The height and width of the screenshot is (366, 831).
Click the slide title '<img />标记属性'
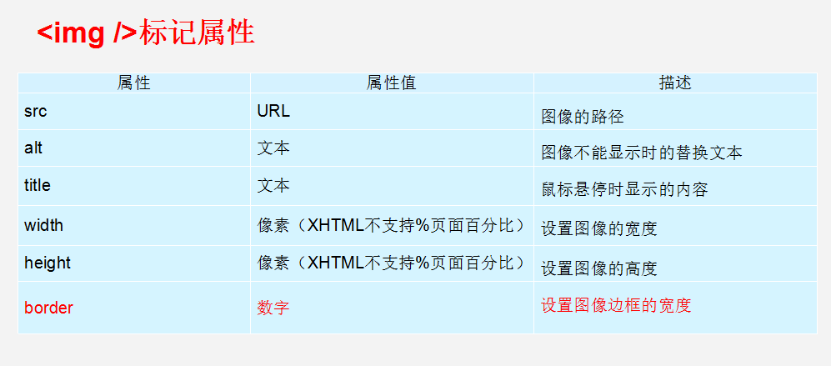point(146,33)
